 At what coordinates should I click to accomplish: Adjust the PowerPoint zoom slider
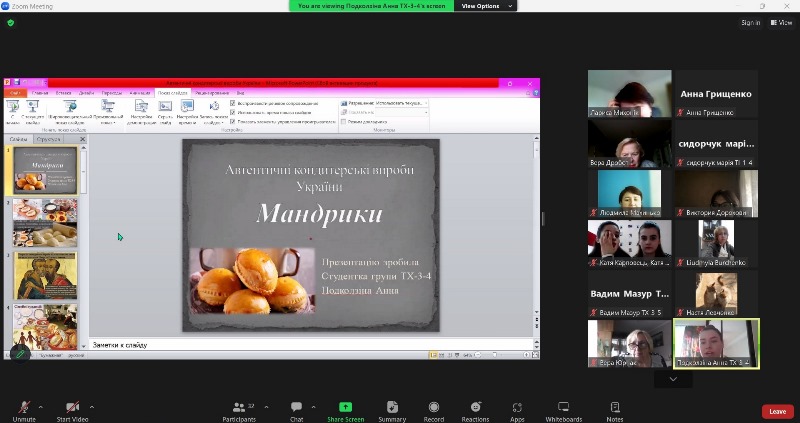coord(494,355)
